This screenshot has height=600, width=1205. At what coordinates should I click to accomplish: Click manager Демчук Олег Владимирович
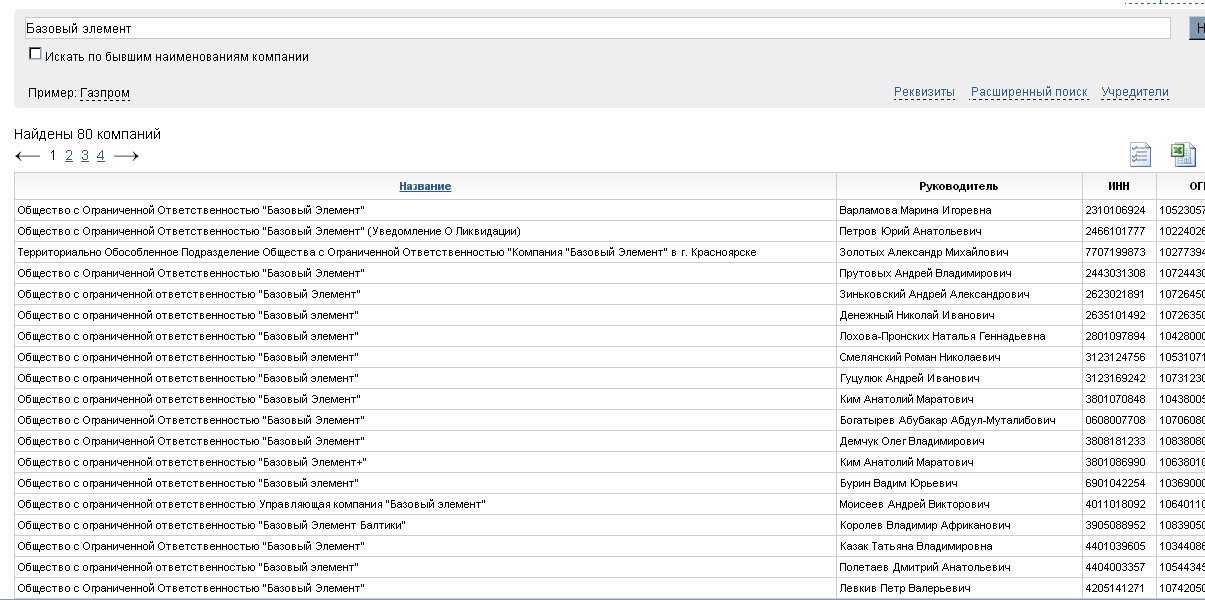912,441
